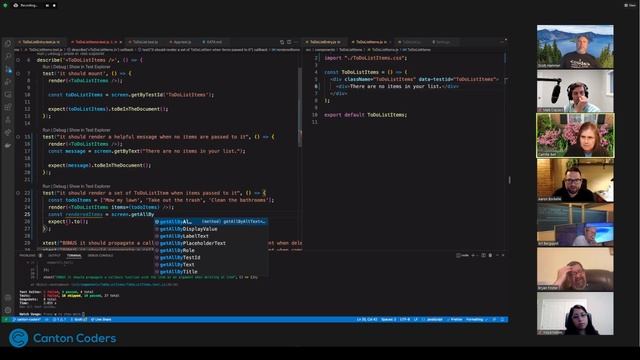Click the JavaScript language mode in status bar

[434, 320]
